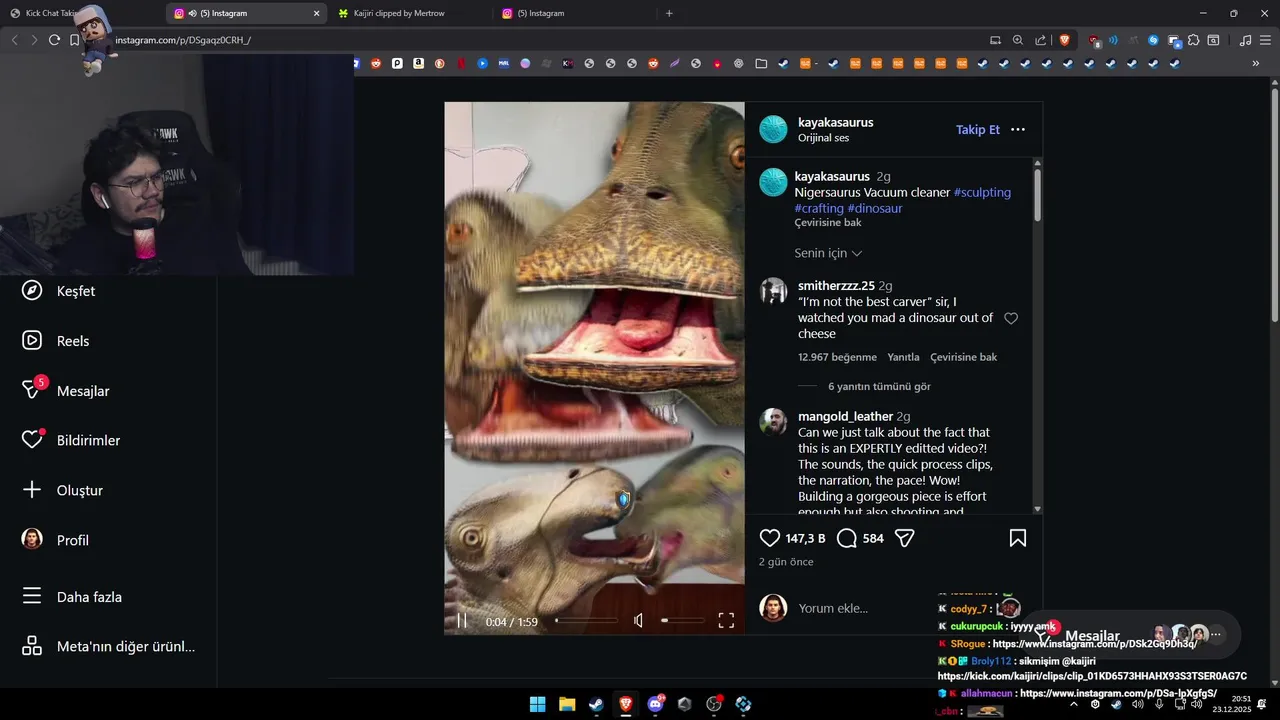This screenshot has height=720, width=1280.
Task: Open File Explorer from the taskbar
Action: 567,704
